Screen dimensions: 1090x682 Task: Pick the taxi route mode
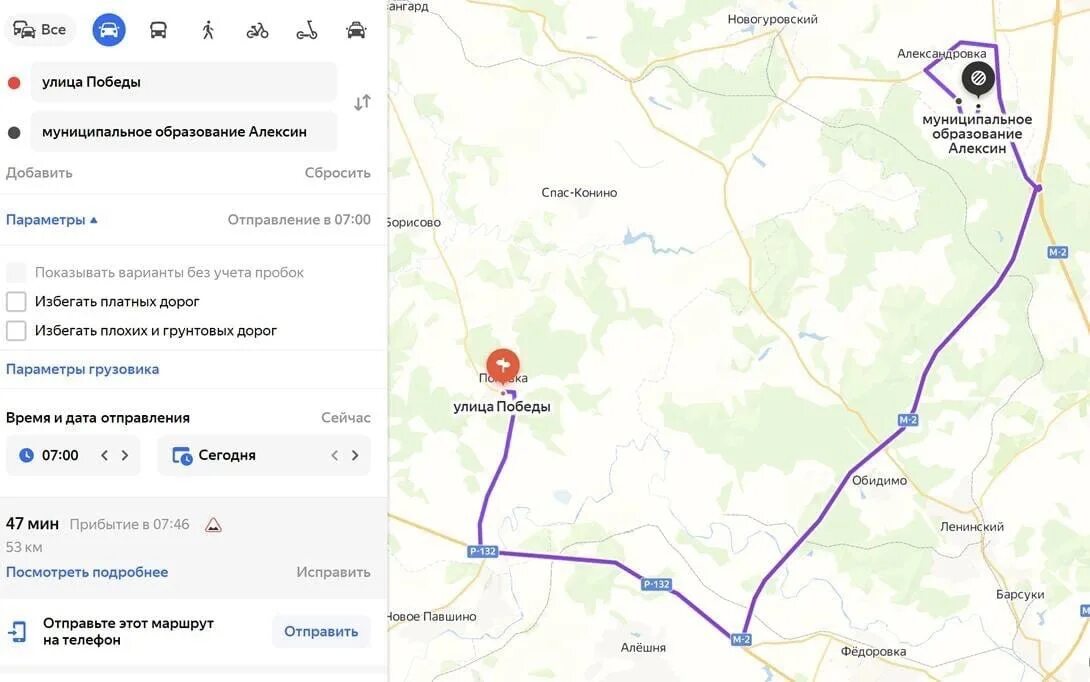click(356, 31)
